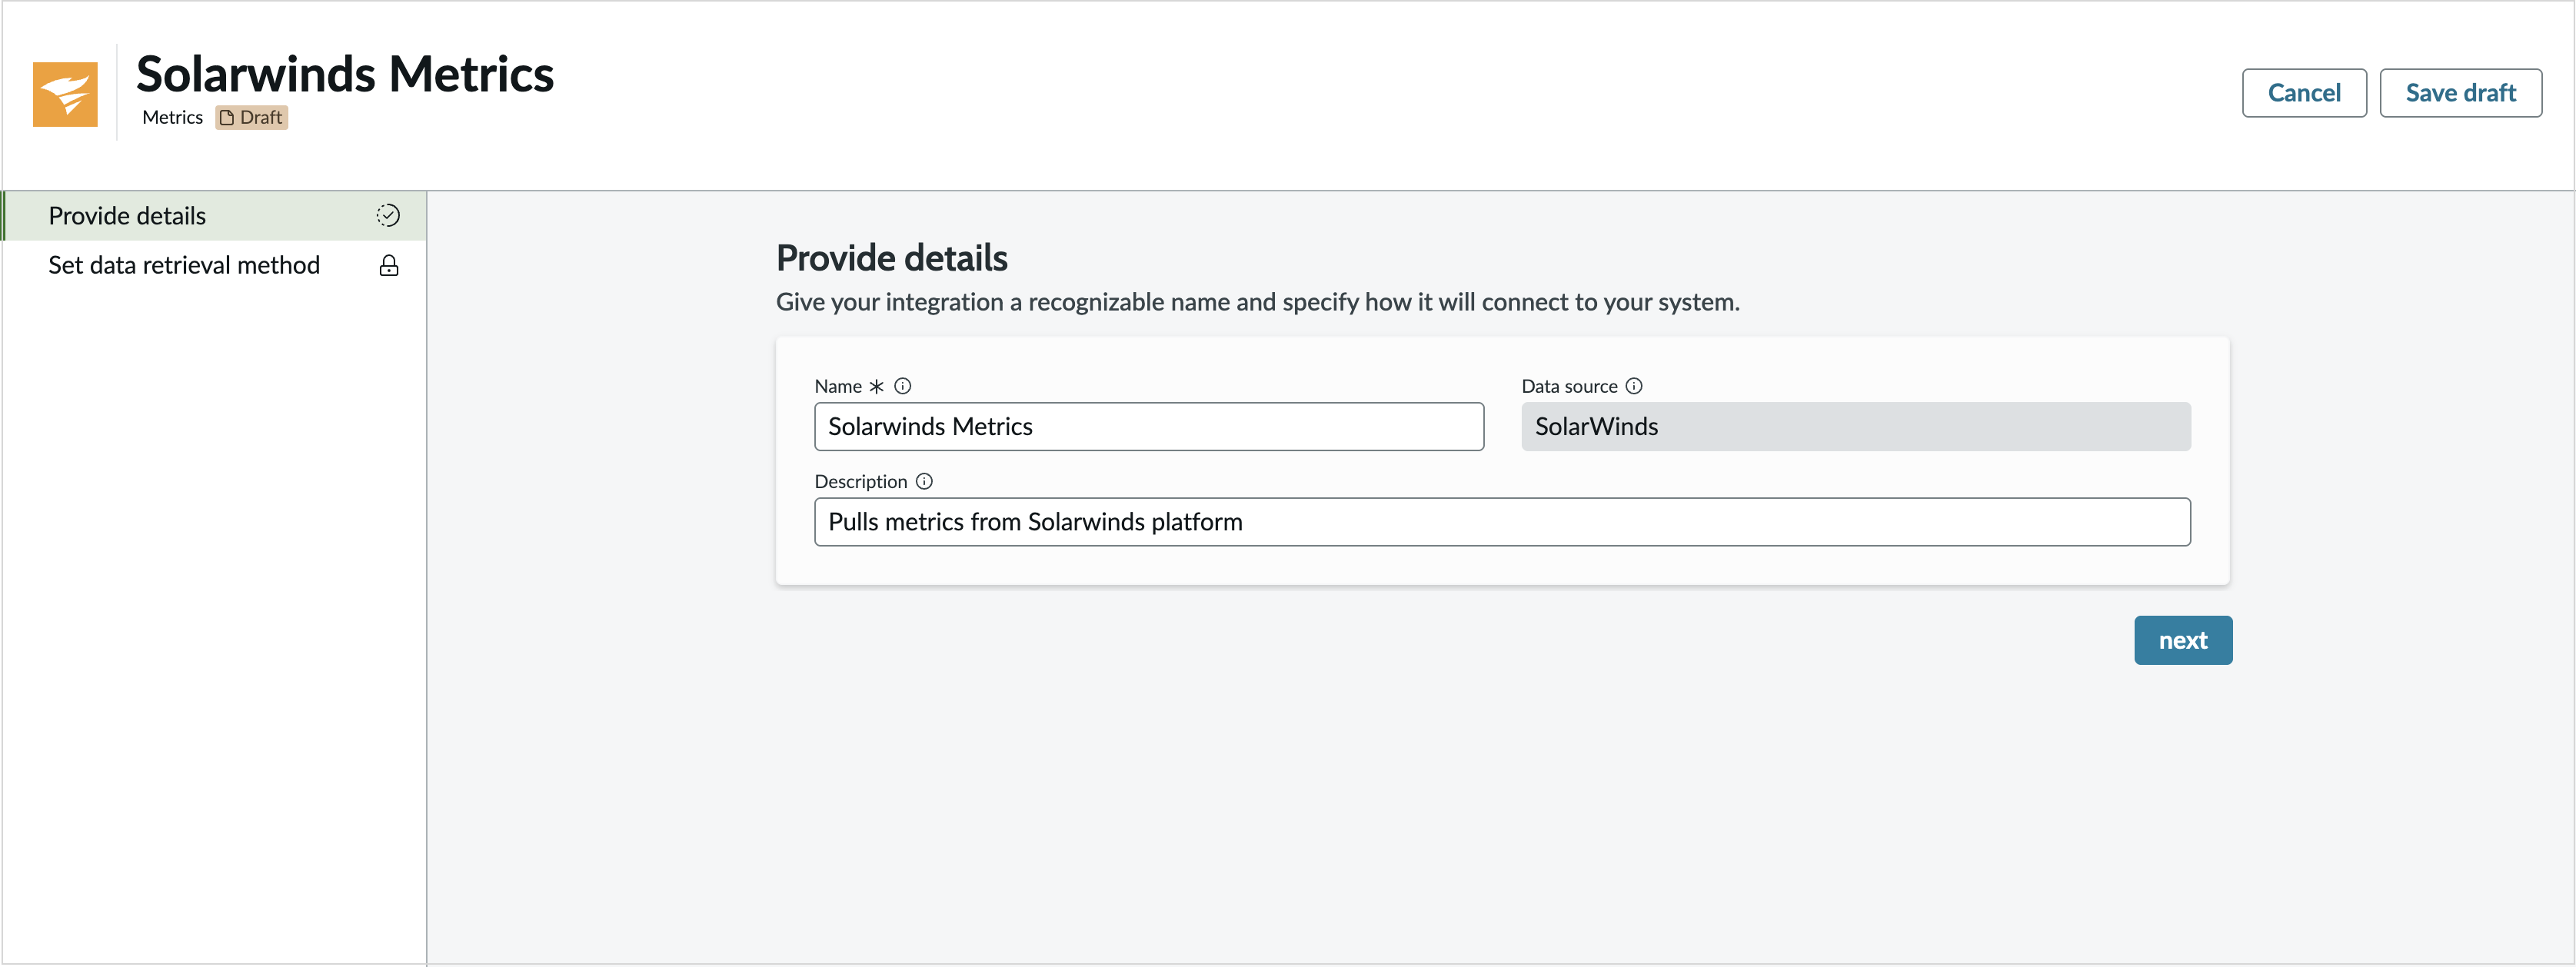This screenshot has height=967, width=2576.
Task: Click the Name field label
Action: pos(838,386)
